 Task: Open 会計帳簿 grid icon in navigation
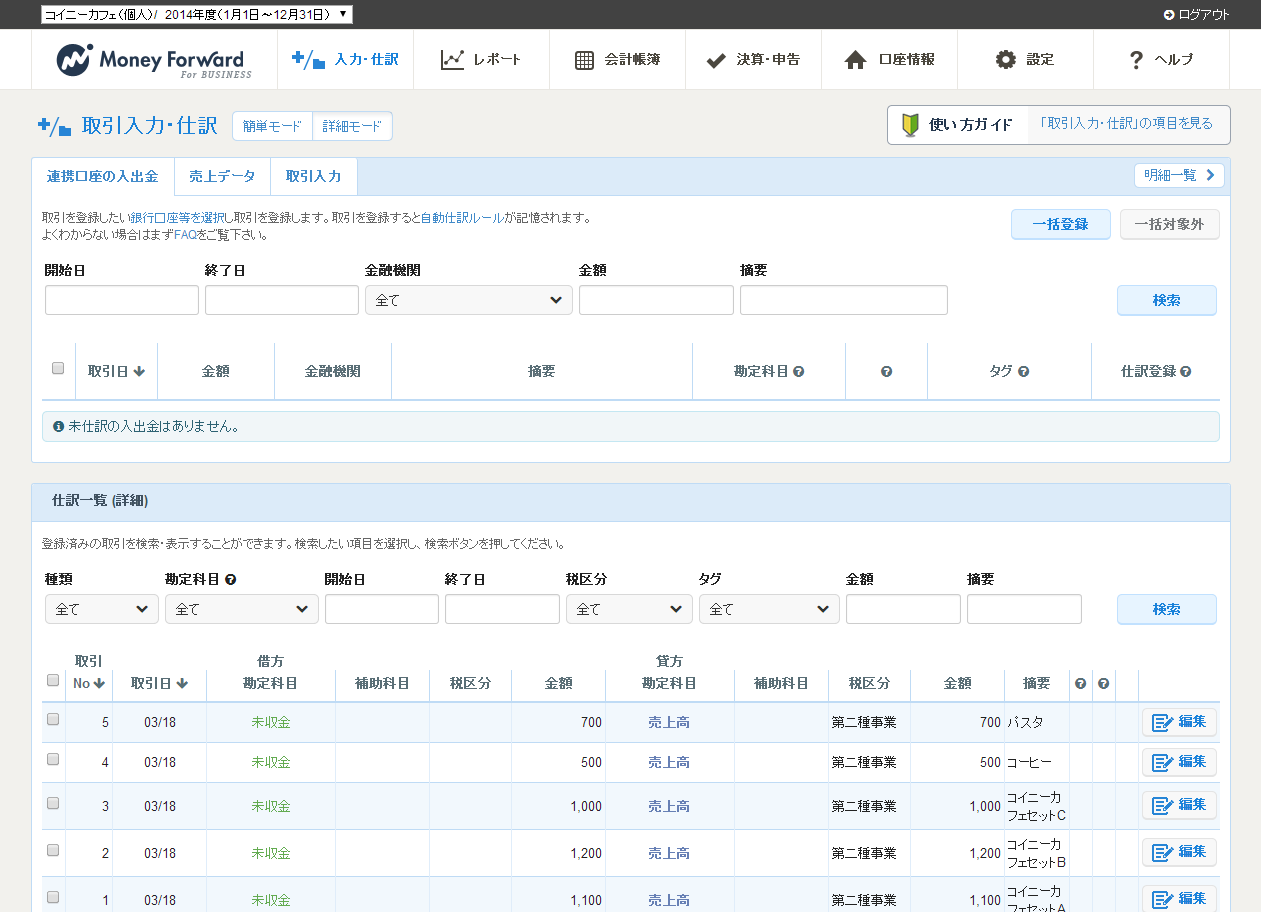pyautogui.click(x=585, y=60)
